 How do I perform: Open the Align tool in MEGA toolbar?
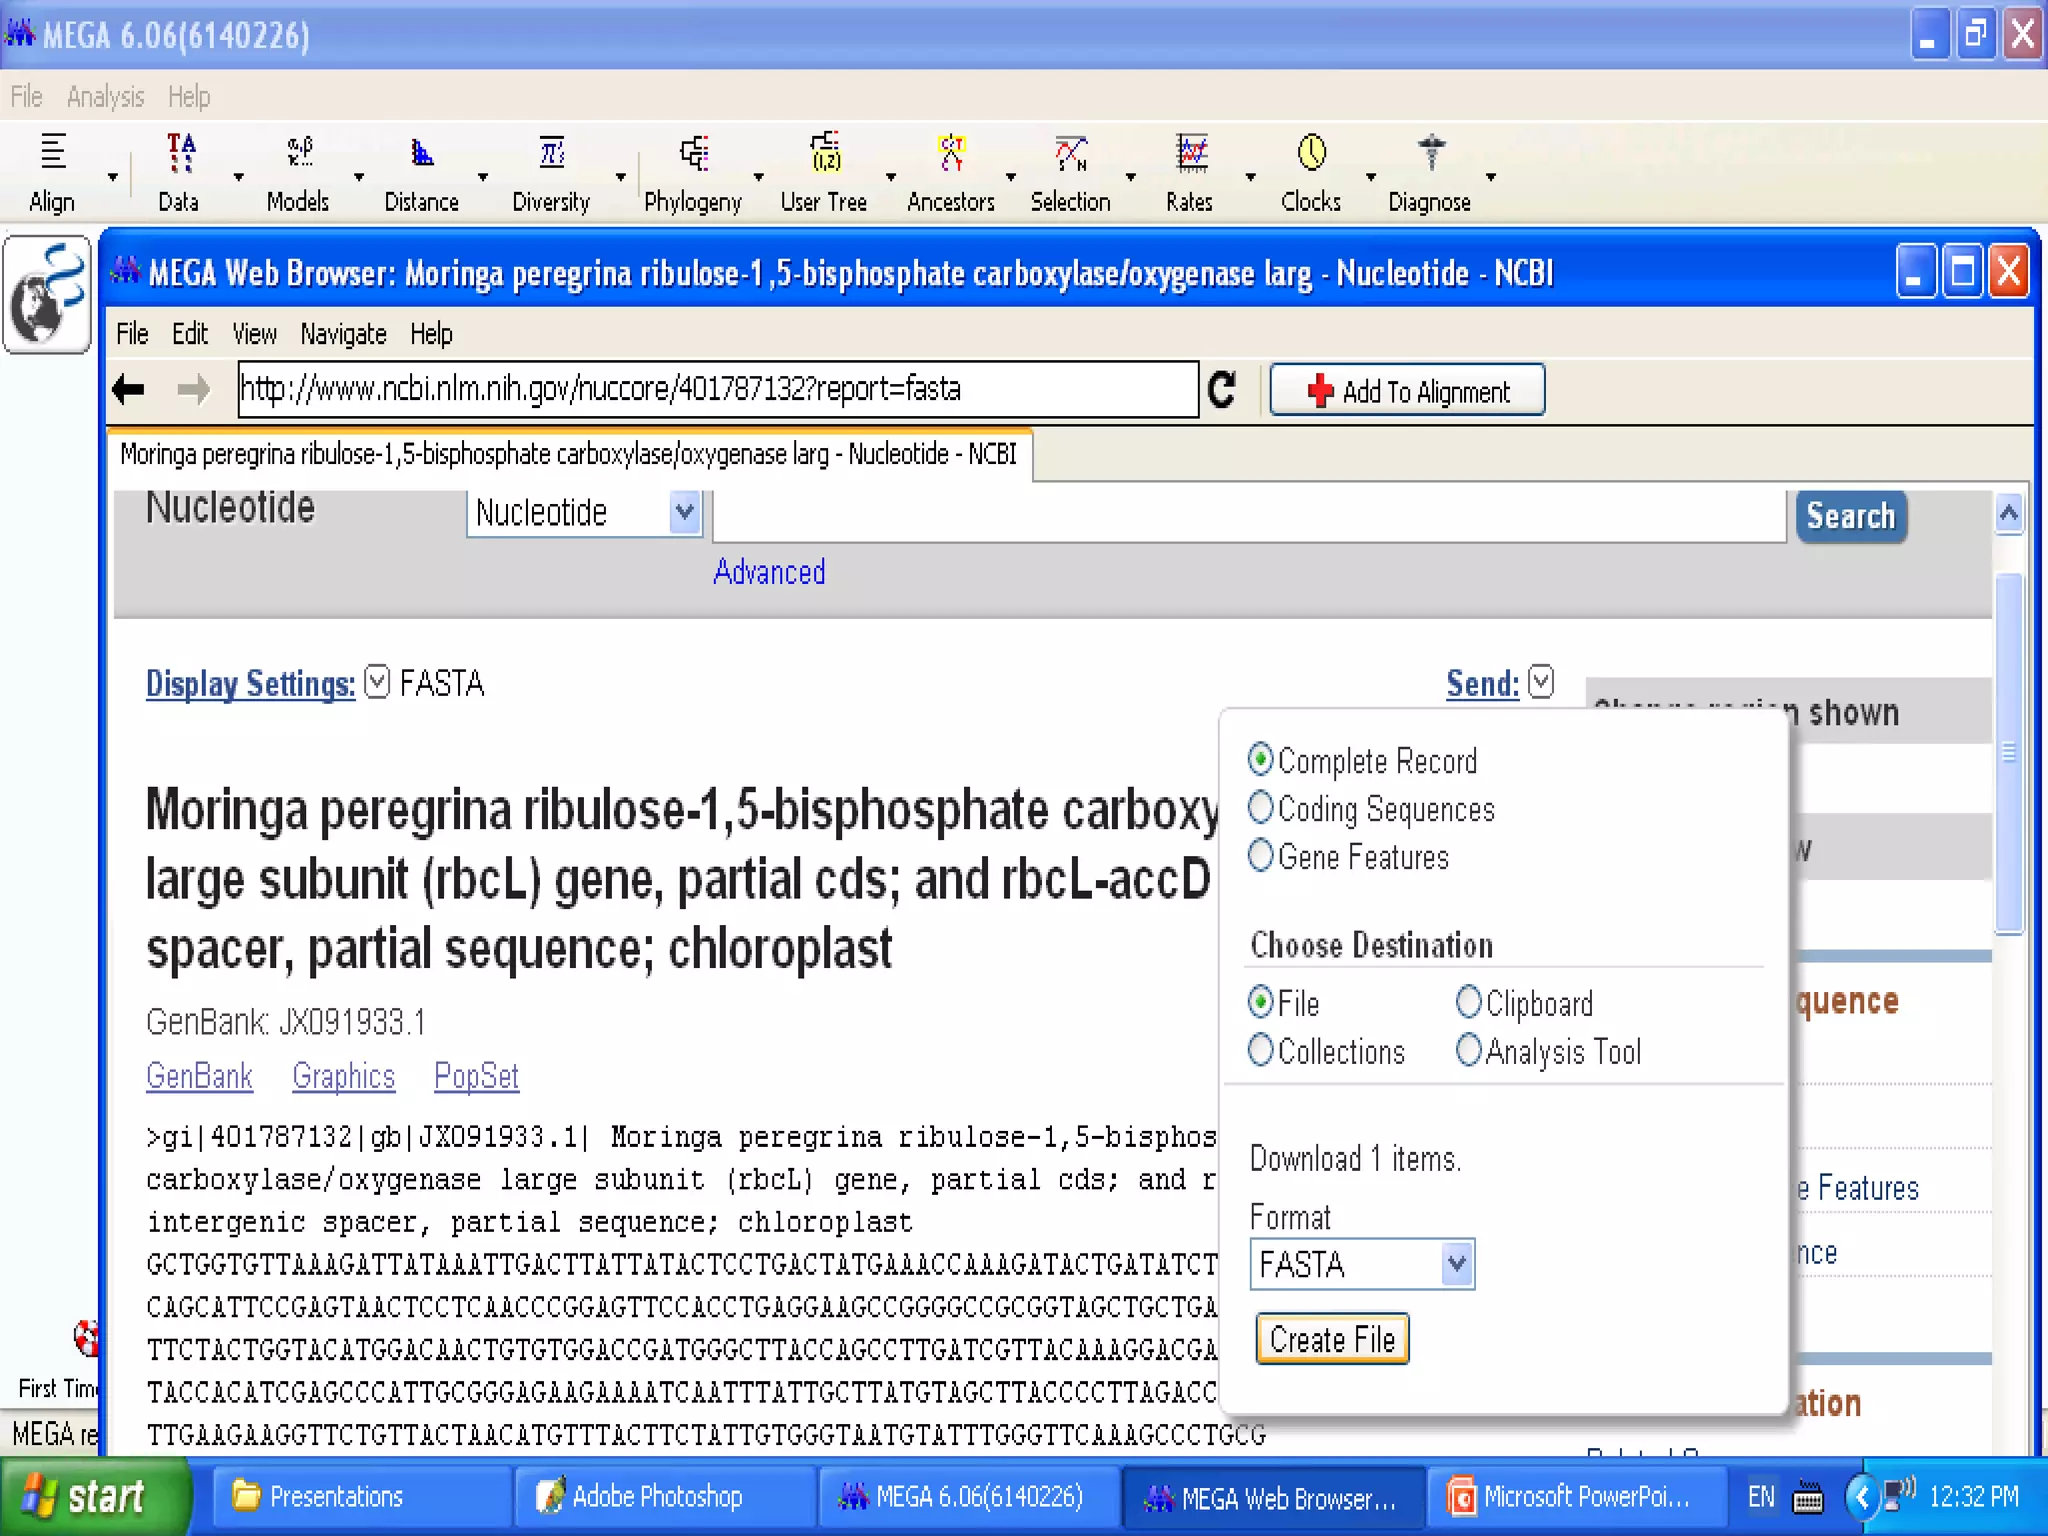pos(52,173)
